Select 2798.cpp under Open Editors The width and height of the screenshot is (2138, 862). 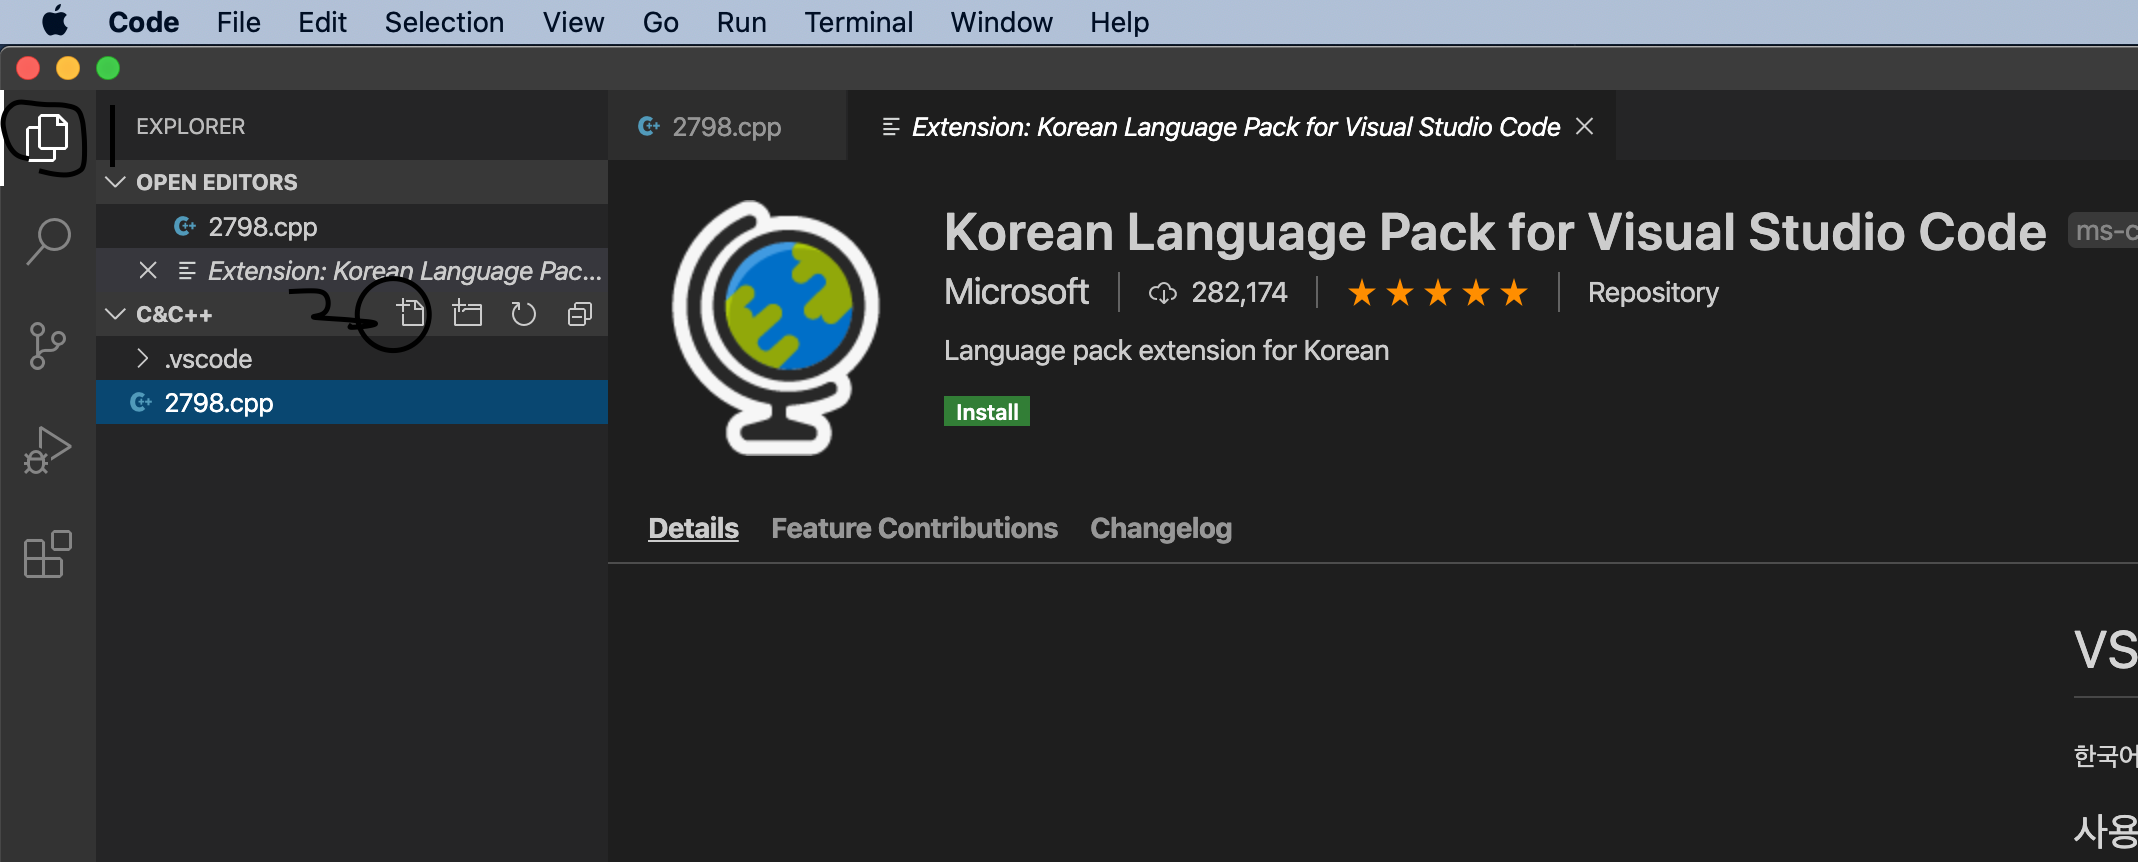tap(352, 226)
